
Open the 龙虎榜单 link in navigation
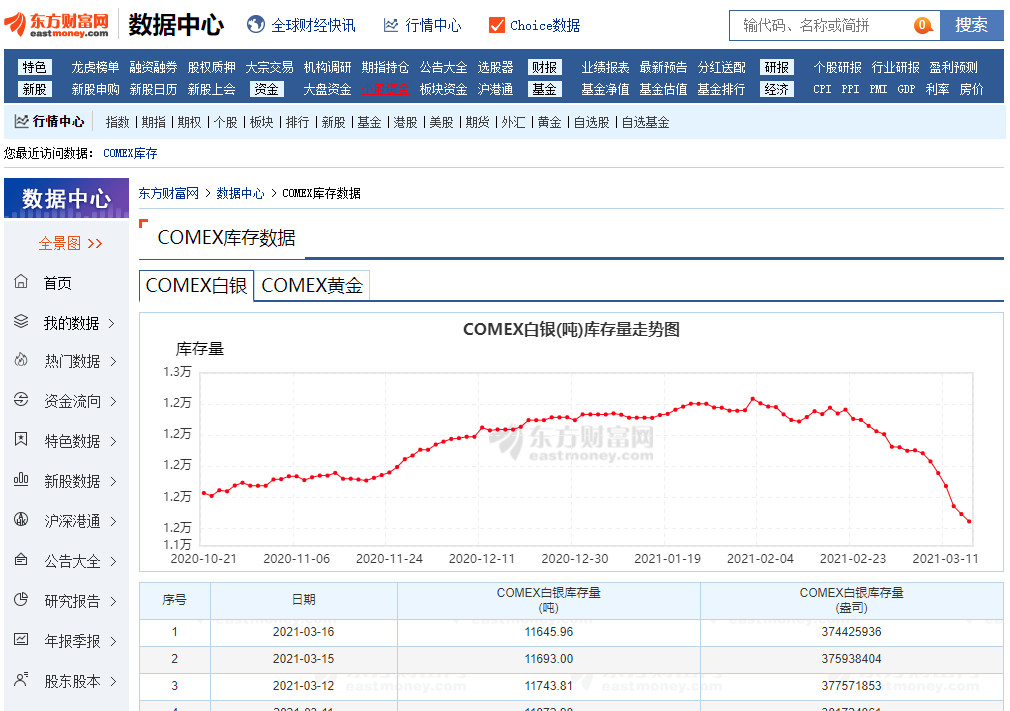tap(95, 67)
